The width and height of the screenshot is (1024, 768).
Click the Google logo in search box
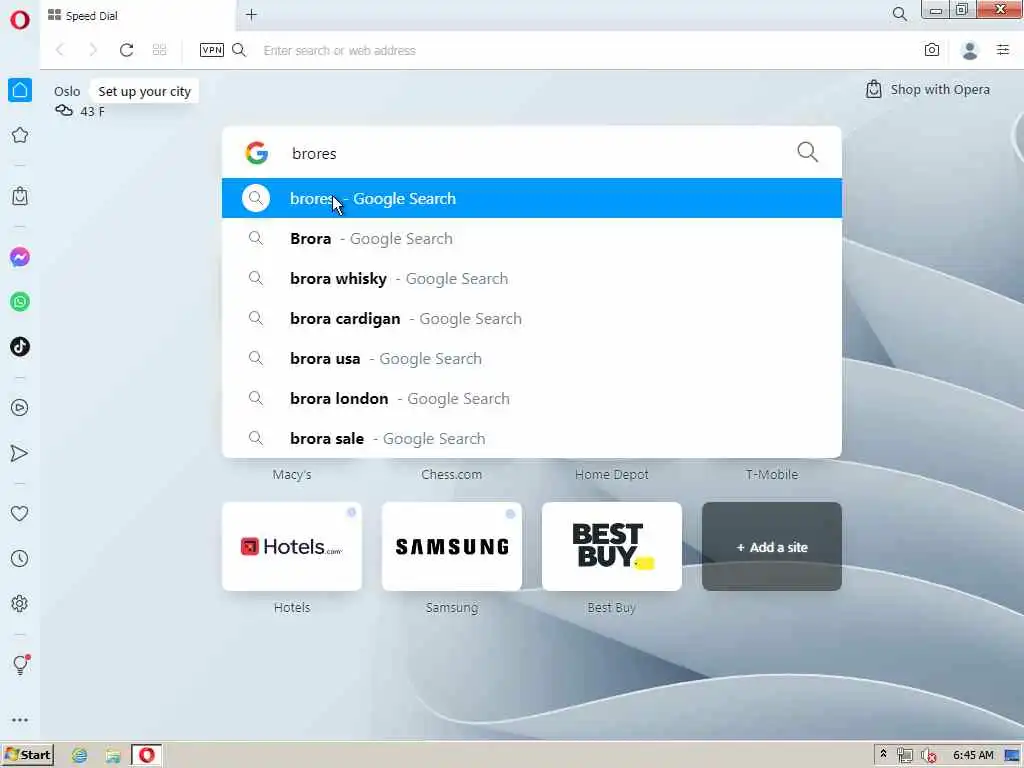click(x=257, y=153)
